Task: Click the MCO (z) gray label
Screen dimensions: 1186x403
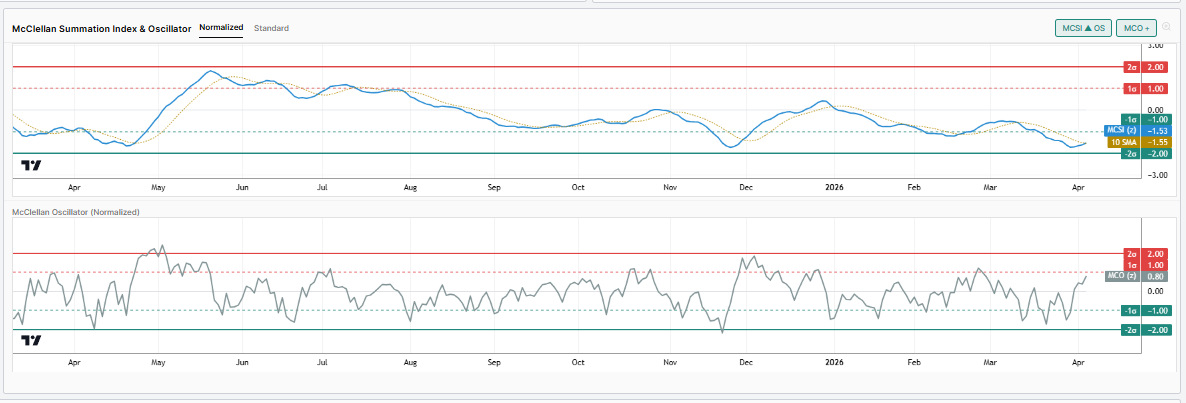Action: coord(1124,276)
